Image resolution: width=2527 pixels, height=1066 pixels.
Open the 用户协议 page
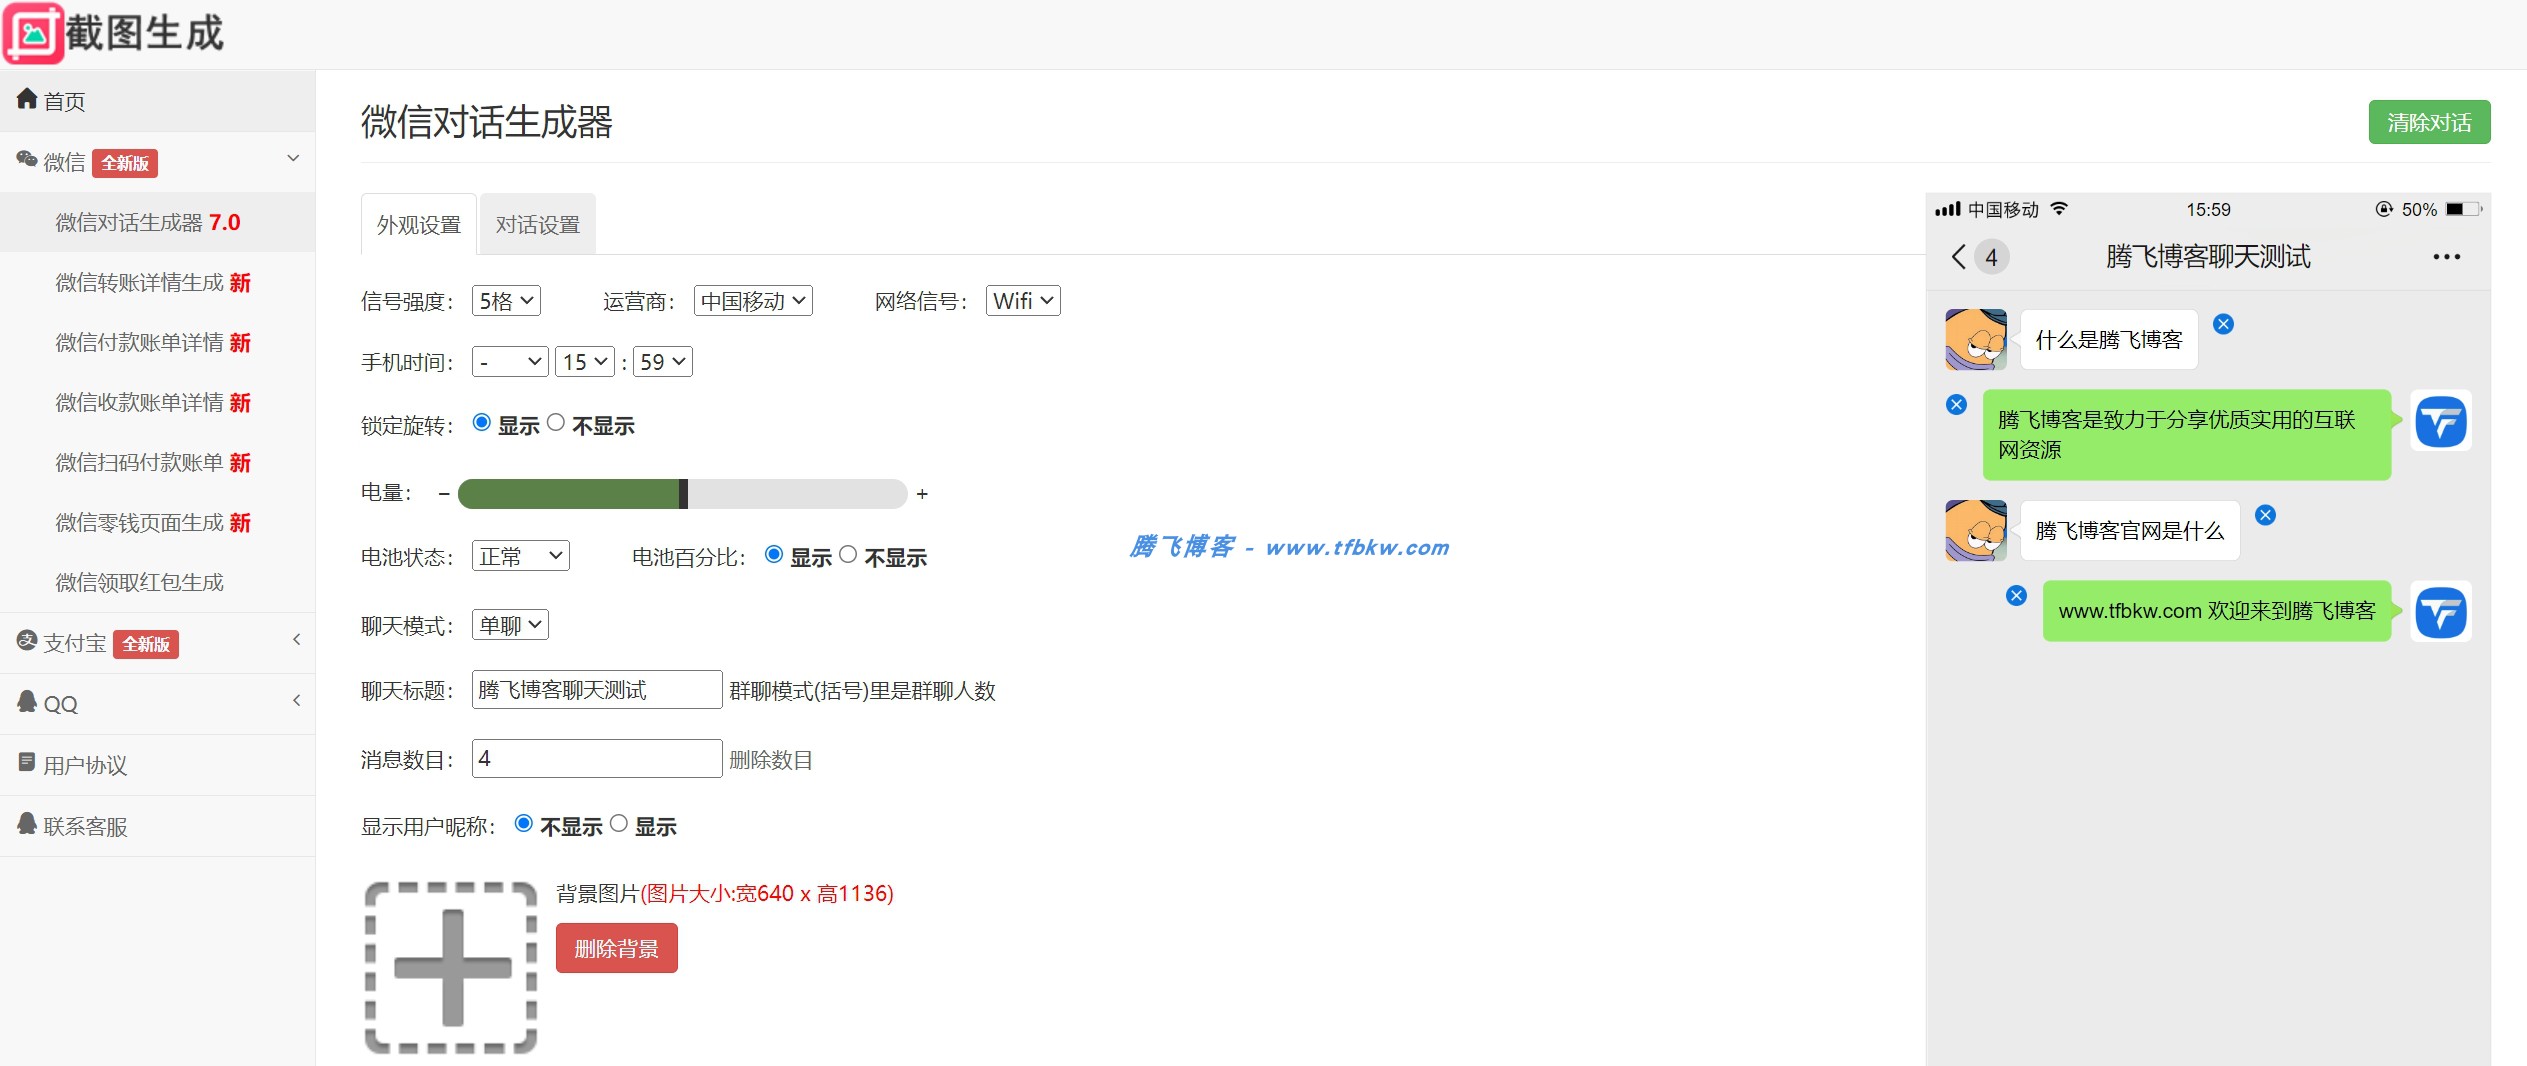point(158,765)
